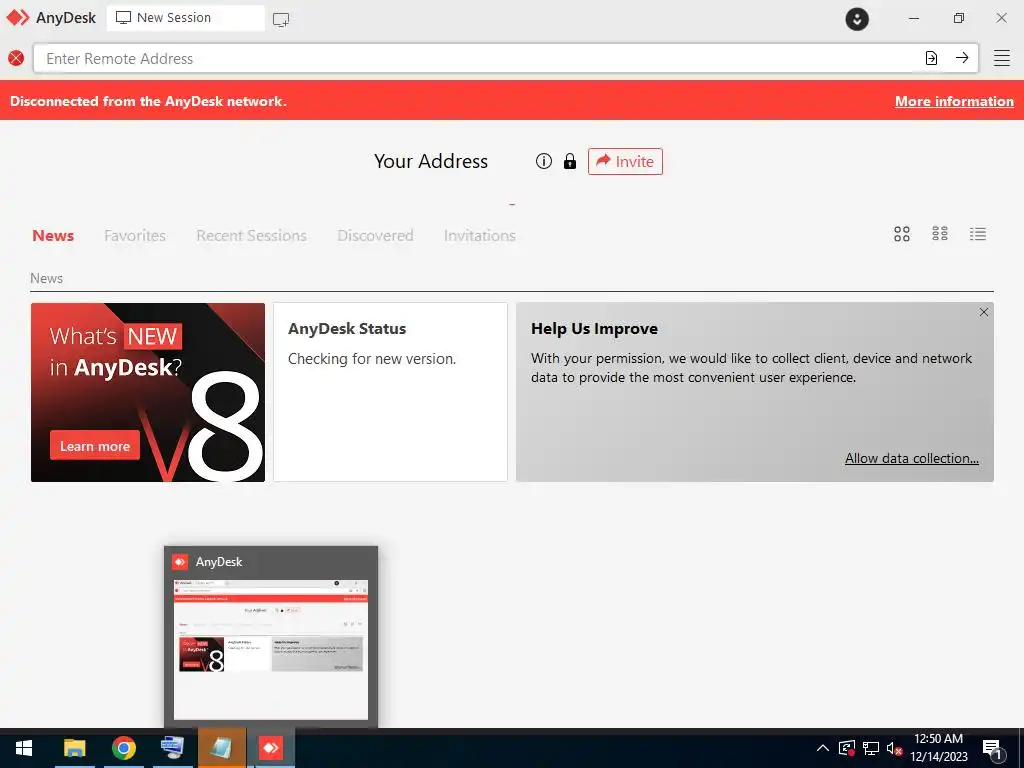
Task: Open the computer monitor app in taskbar
Action: pyautogui.click(x=172, y=748)
